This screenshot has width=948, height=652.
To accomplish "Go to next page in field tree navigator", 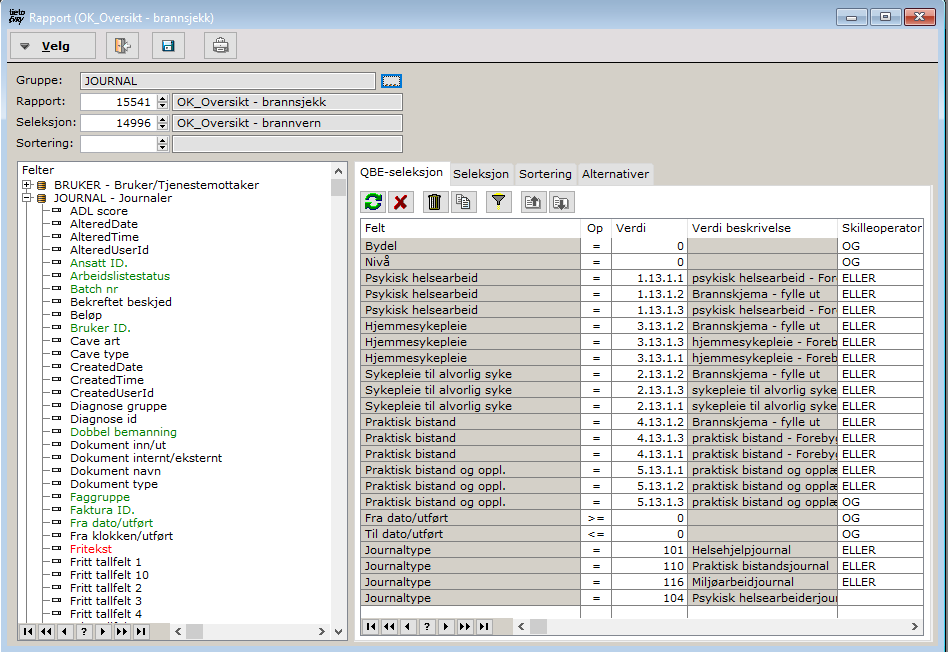I will (x=122, y=631).
